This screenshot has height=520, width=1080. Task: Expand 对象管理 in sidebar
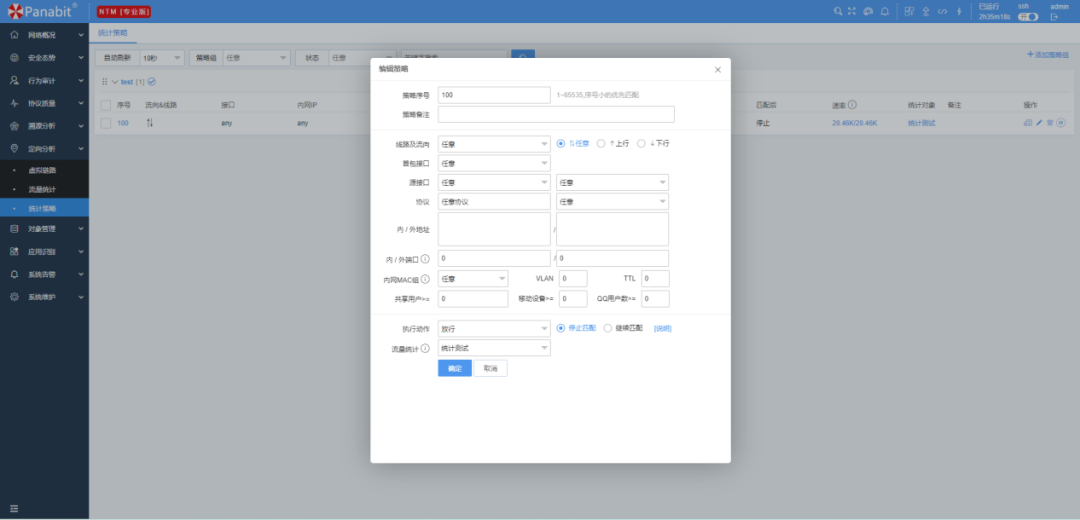point(44,229)
